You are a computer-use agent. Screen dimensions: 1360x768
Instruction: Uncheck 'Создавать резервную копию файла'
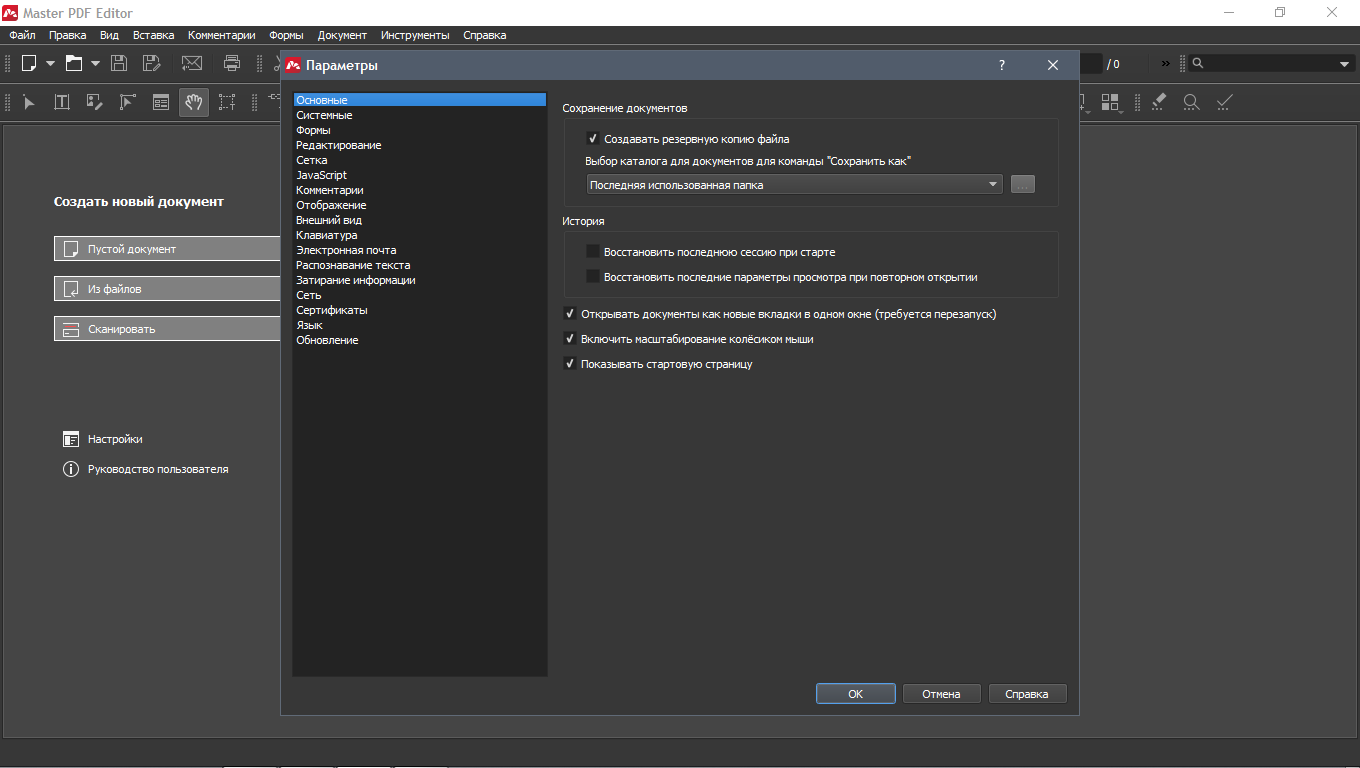tap(593, 139)
